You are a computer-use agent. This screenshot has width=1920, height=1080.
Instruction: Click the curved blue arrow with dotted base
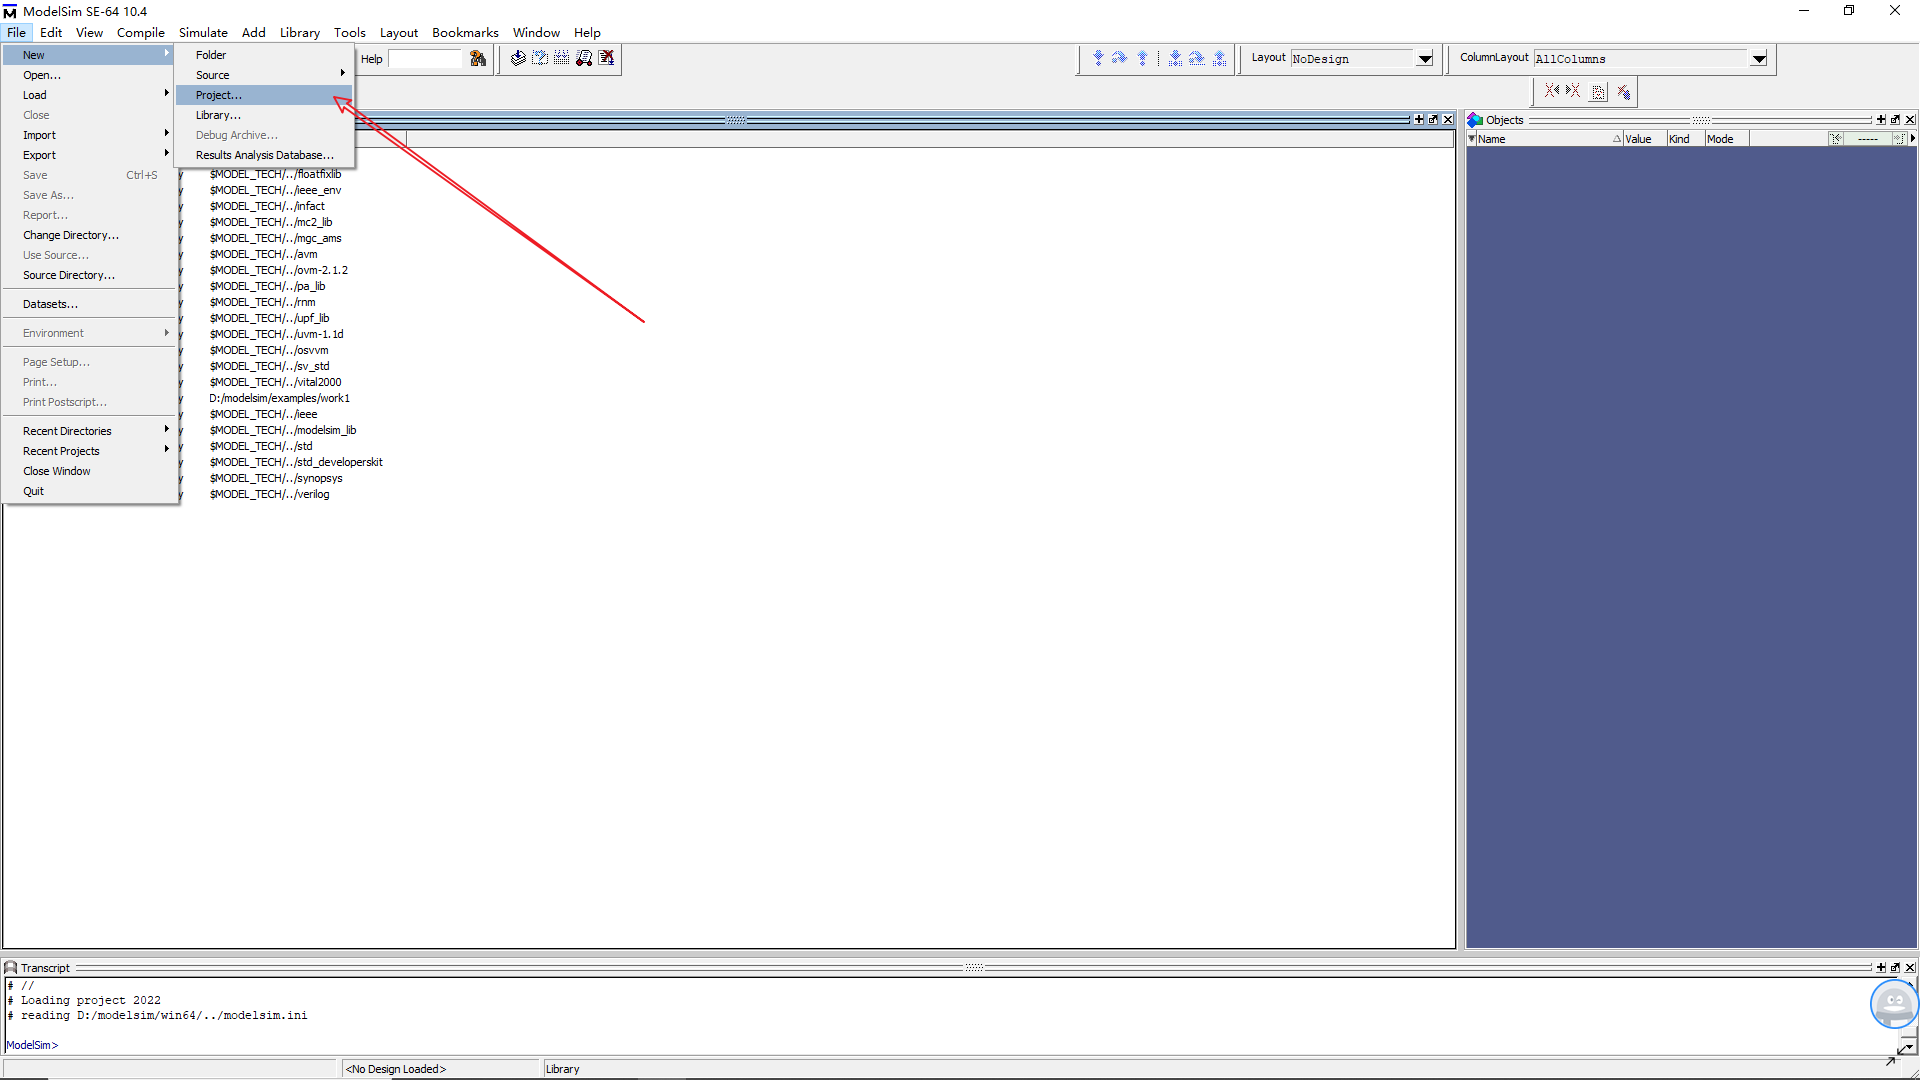(x=1197, y=59)
